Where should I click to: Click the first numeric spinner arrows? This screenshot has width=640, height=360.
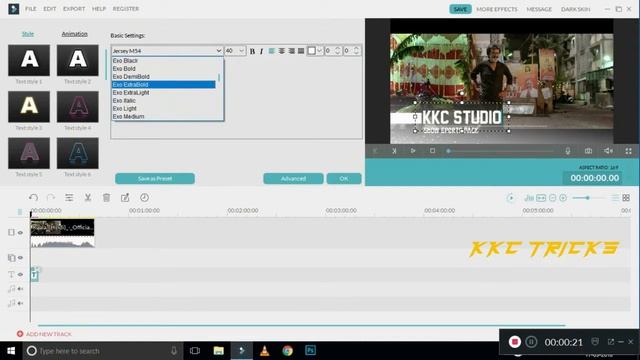pyautogui.click(x=338, y=51)
